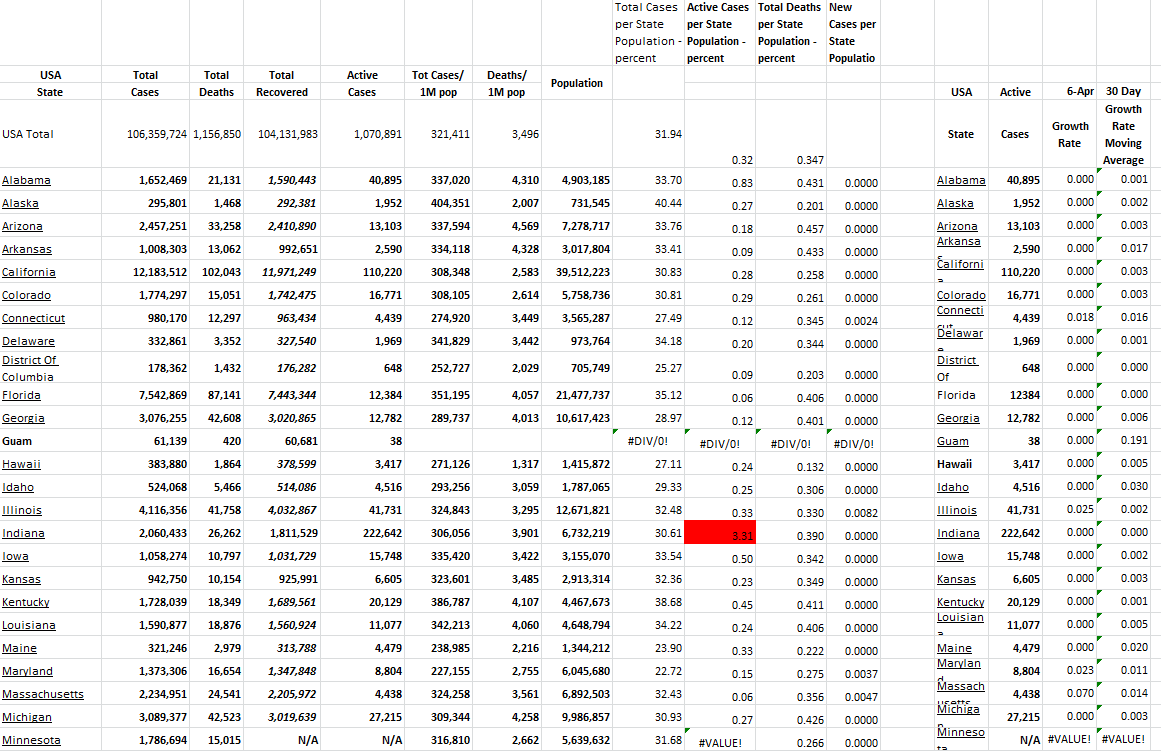1161x751 pixels.
Task: Open the Louisiana state hyperlink
Action: pyautogui.click(x=29, y=625)
